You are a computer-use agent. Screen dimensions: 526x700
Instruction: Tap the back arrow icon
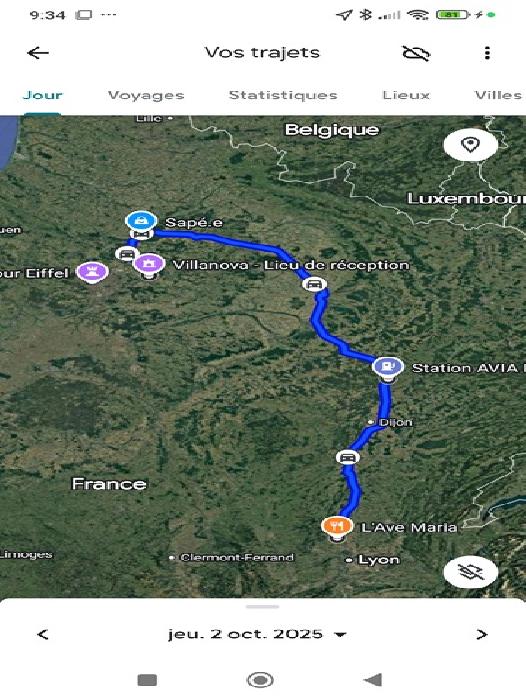coord(38,53)
